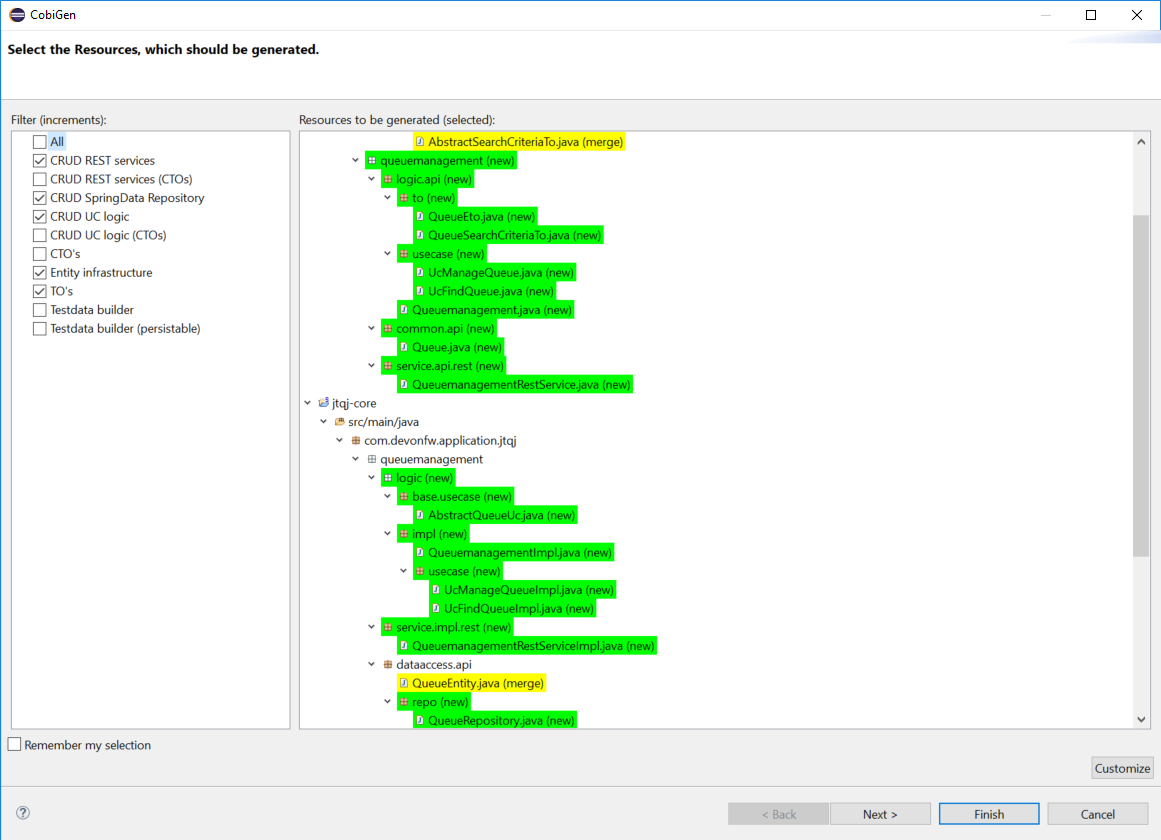Click the jtqj-core project icon
The width and height of the screenshot is (1161, 840).
pyautogui.click(x=324, y=403)
